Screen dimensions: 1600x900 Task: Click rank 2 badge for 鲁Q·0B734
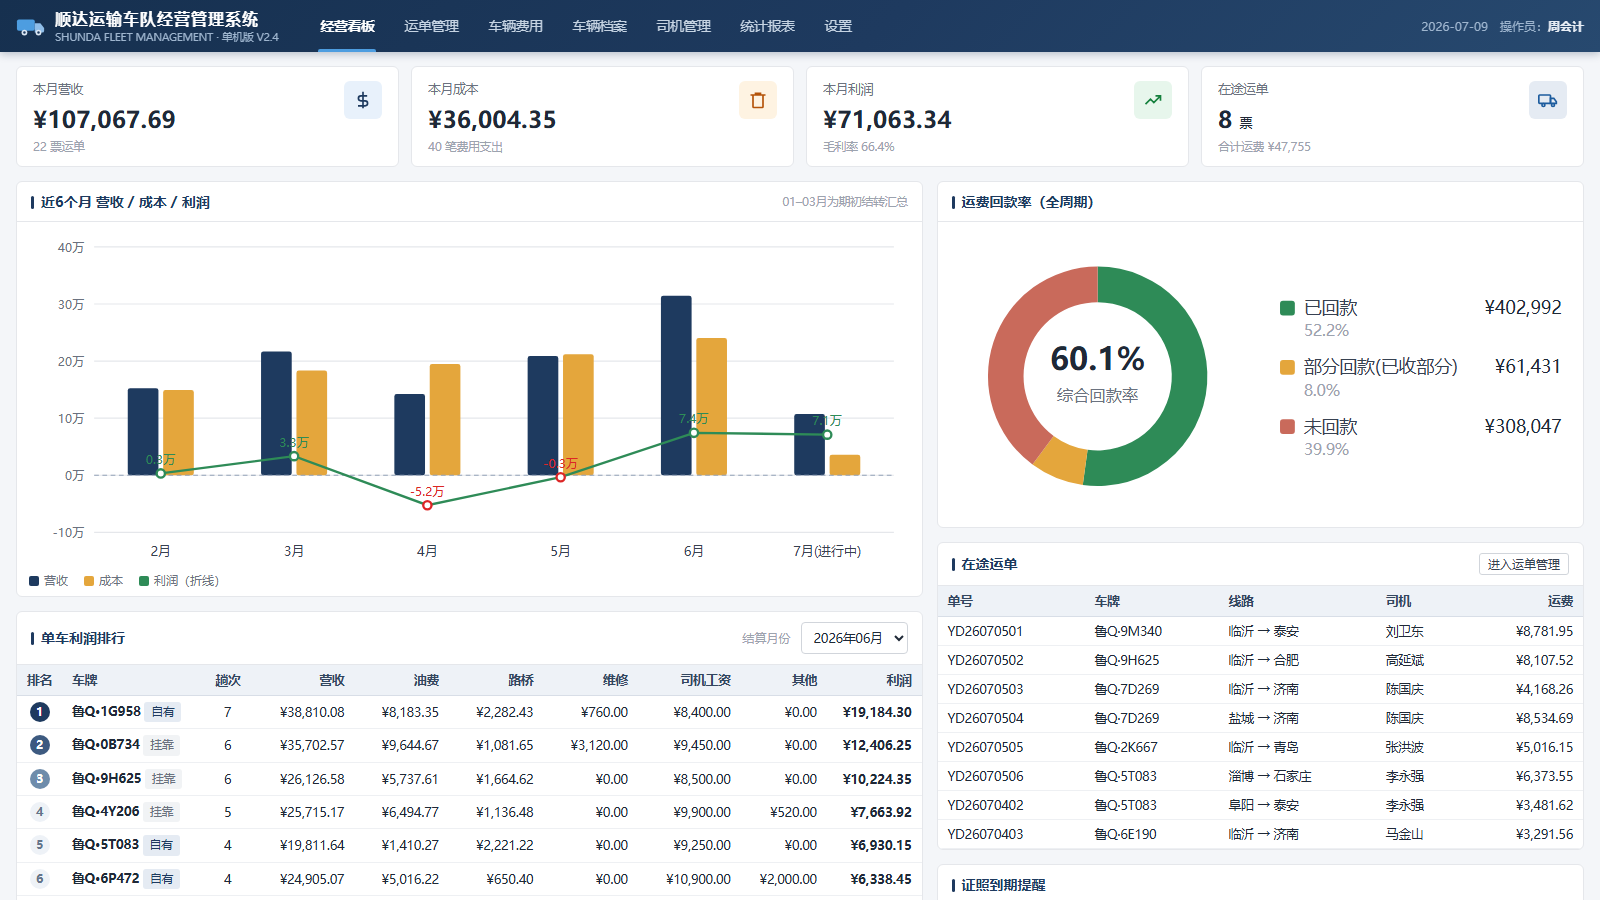click(x=40, y=745)
